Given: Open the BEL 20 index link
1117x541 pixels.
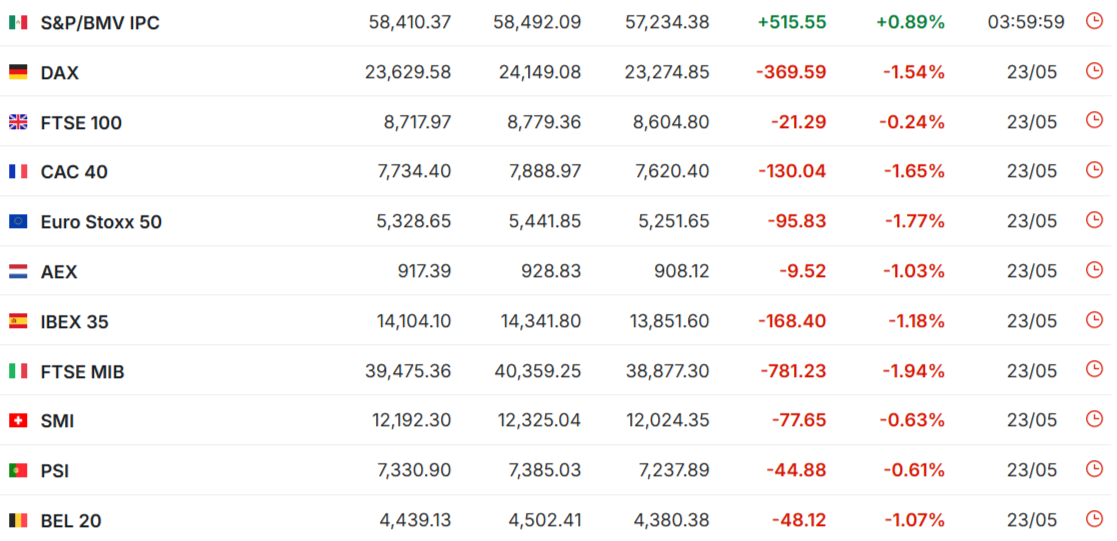Looking at the screenshot, I should [x=71, y=521].
